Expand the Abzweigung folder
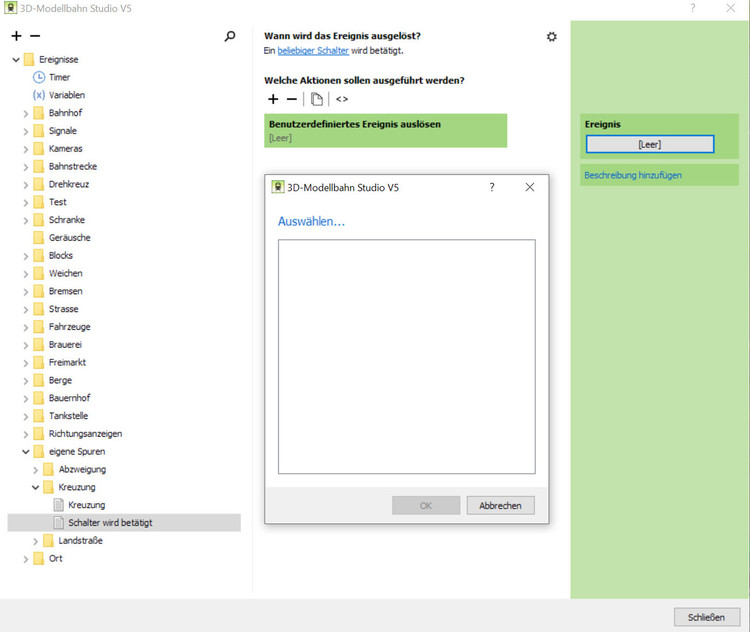Viewport: 750px width, 632px height. click(x=35, y=470)
